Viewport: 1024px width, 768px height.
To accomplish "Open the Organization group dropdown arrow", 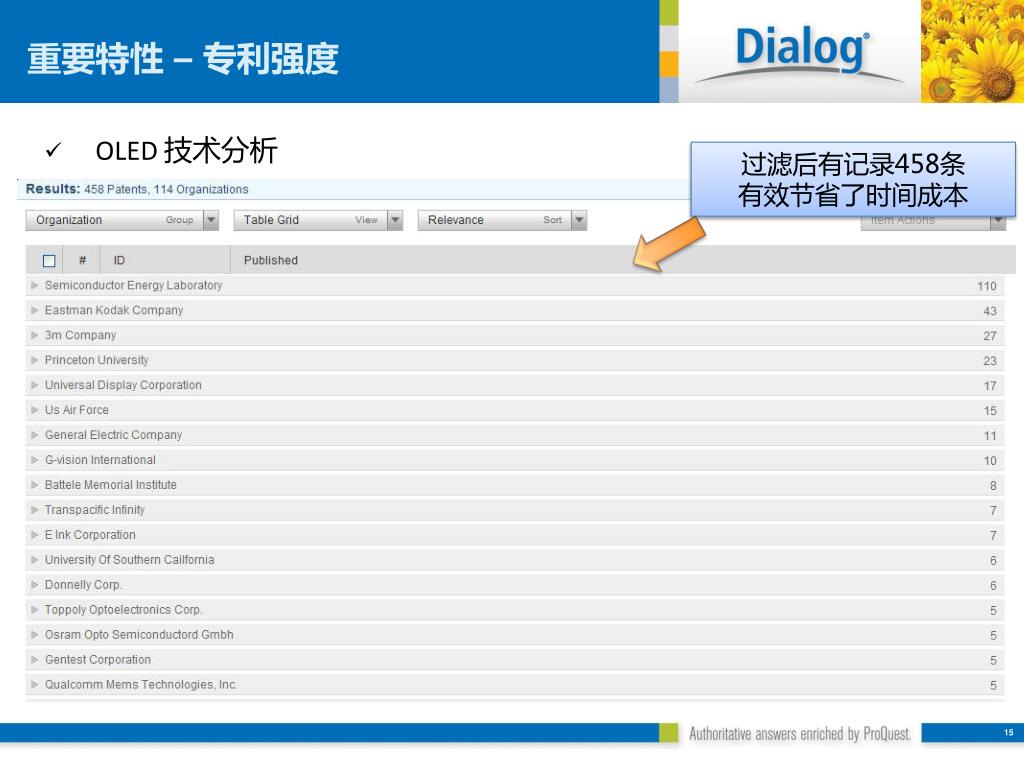I will [x=211, y=220].
